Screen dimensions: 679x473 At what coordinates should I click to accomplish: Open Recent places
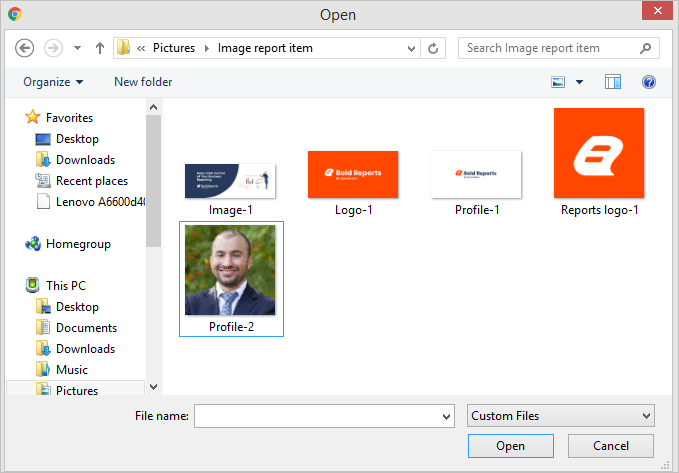(92, 181)
